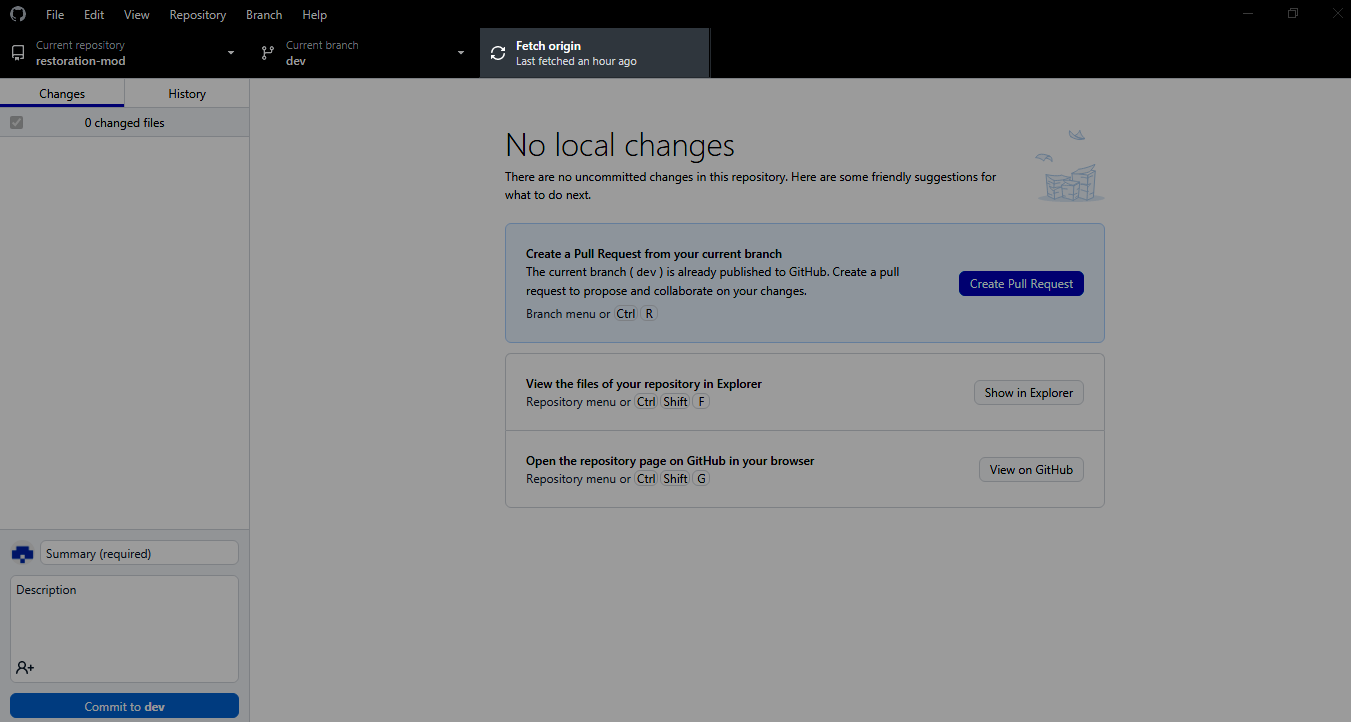The height and width of the screenshot is (722, 1351).
Task: Open the Repository menu
Action: (x=197, y=15)
